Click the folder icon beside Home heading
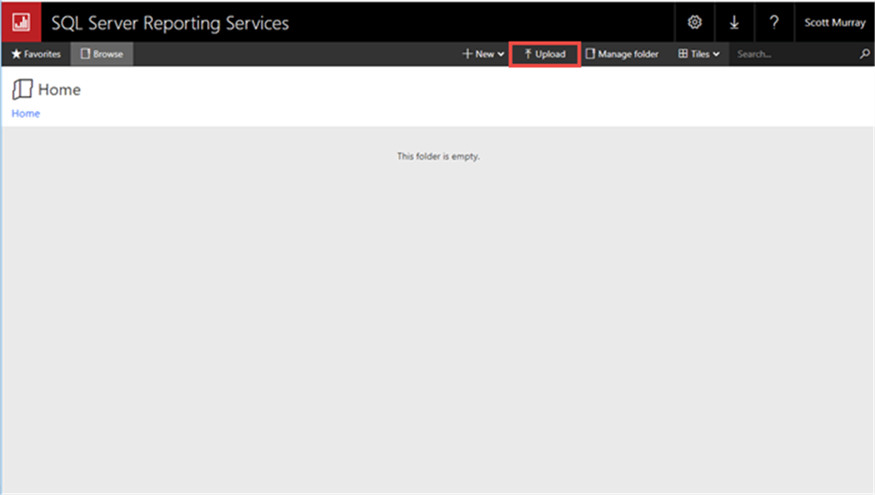 (22, 89)
